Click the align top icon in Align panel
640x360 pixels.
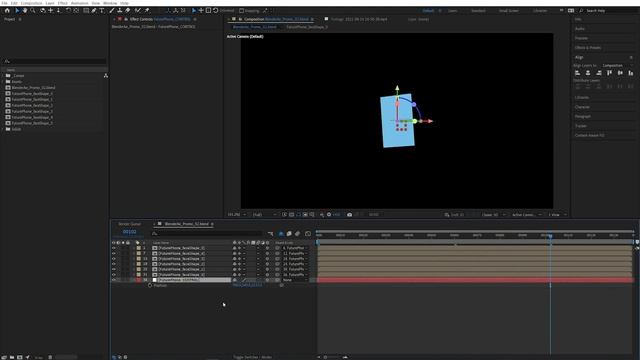coord(609,73)
